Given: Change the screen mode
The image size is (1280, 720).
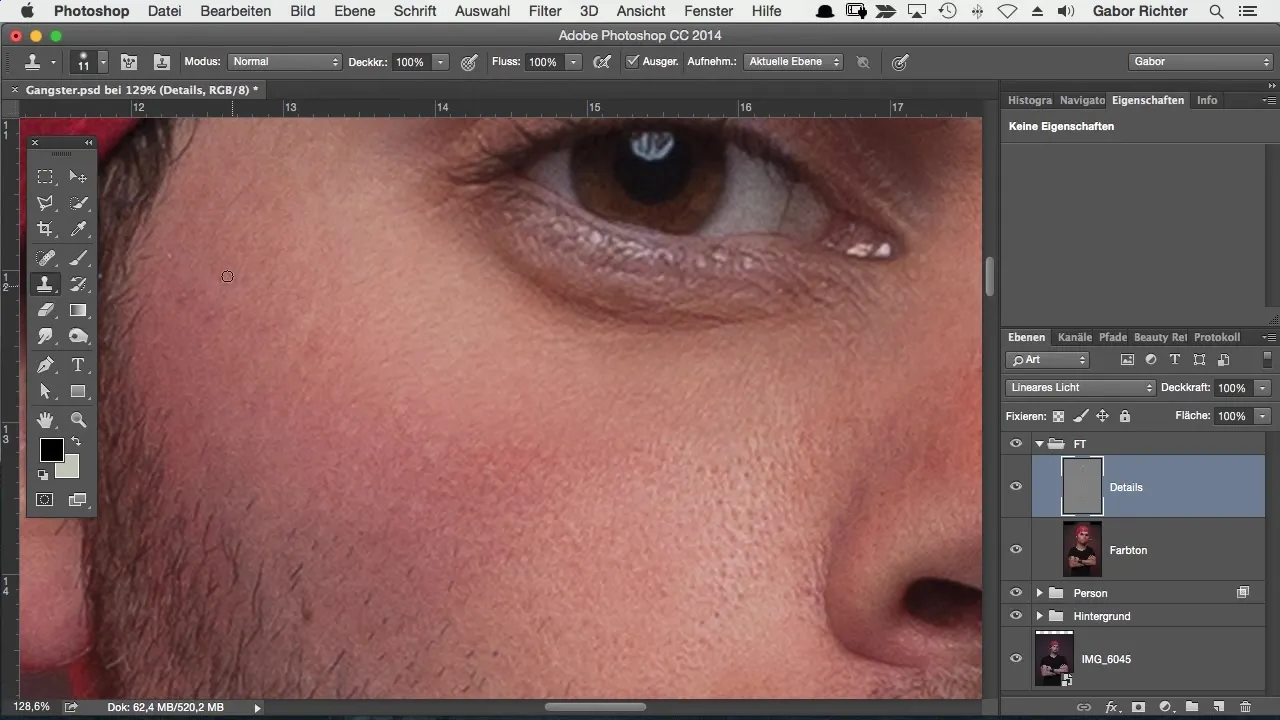Looking at the screenshot, I should coord(78,500).
